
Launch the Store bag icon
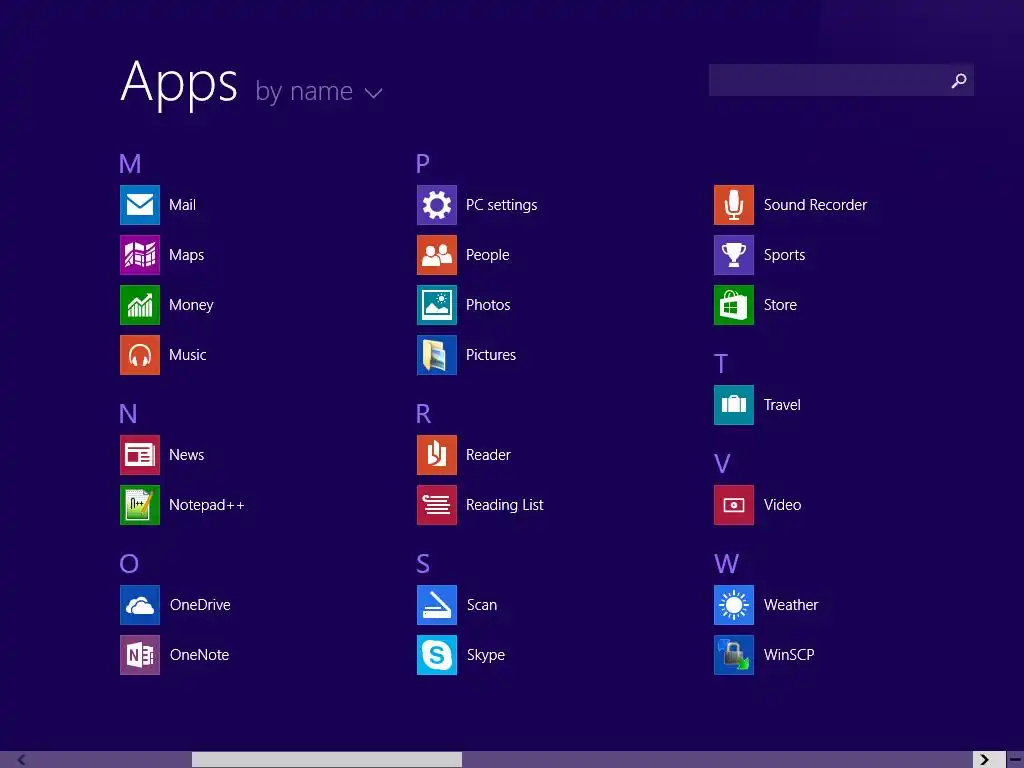coord(734,305)
